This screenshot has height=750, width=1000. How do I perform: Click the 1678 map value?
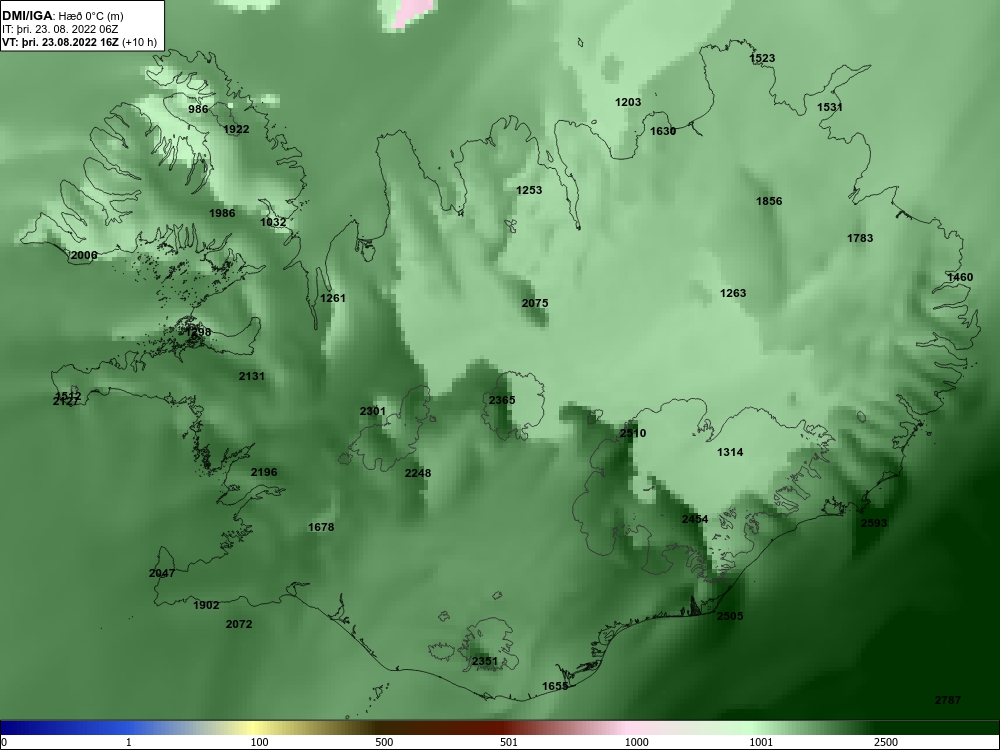(321, 527)
